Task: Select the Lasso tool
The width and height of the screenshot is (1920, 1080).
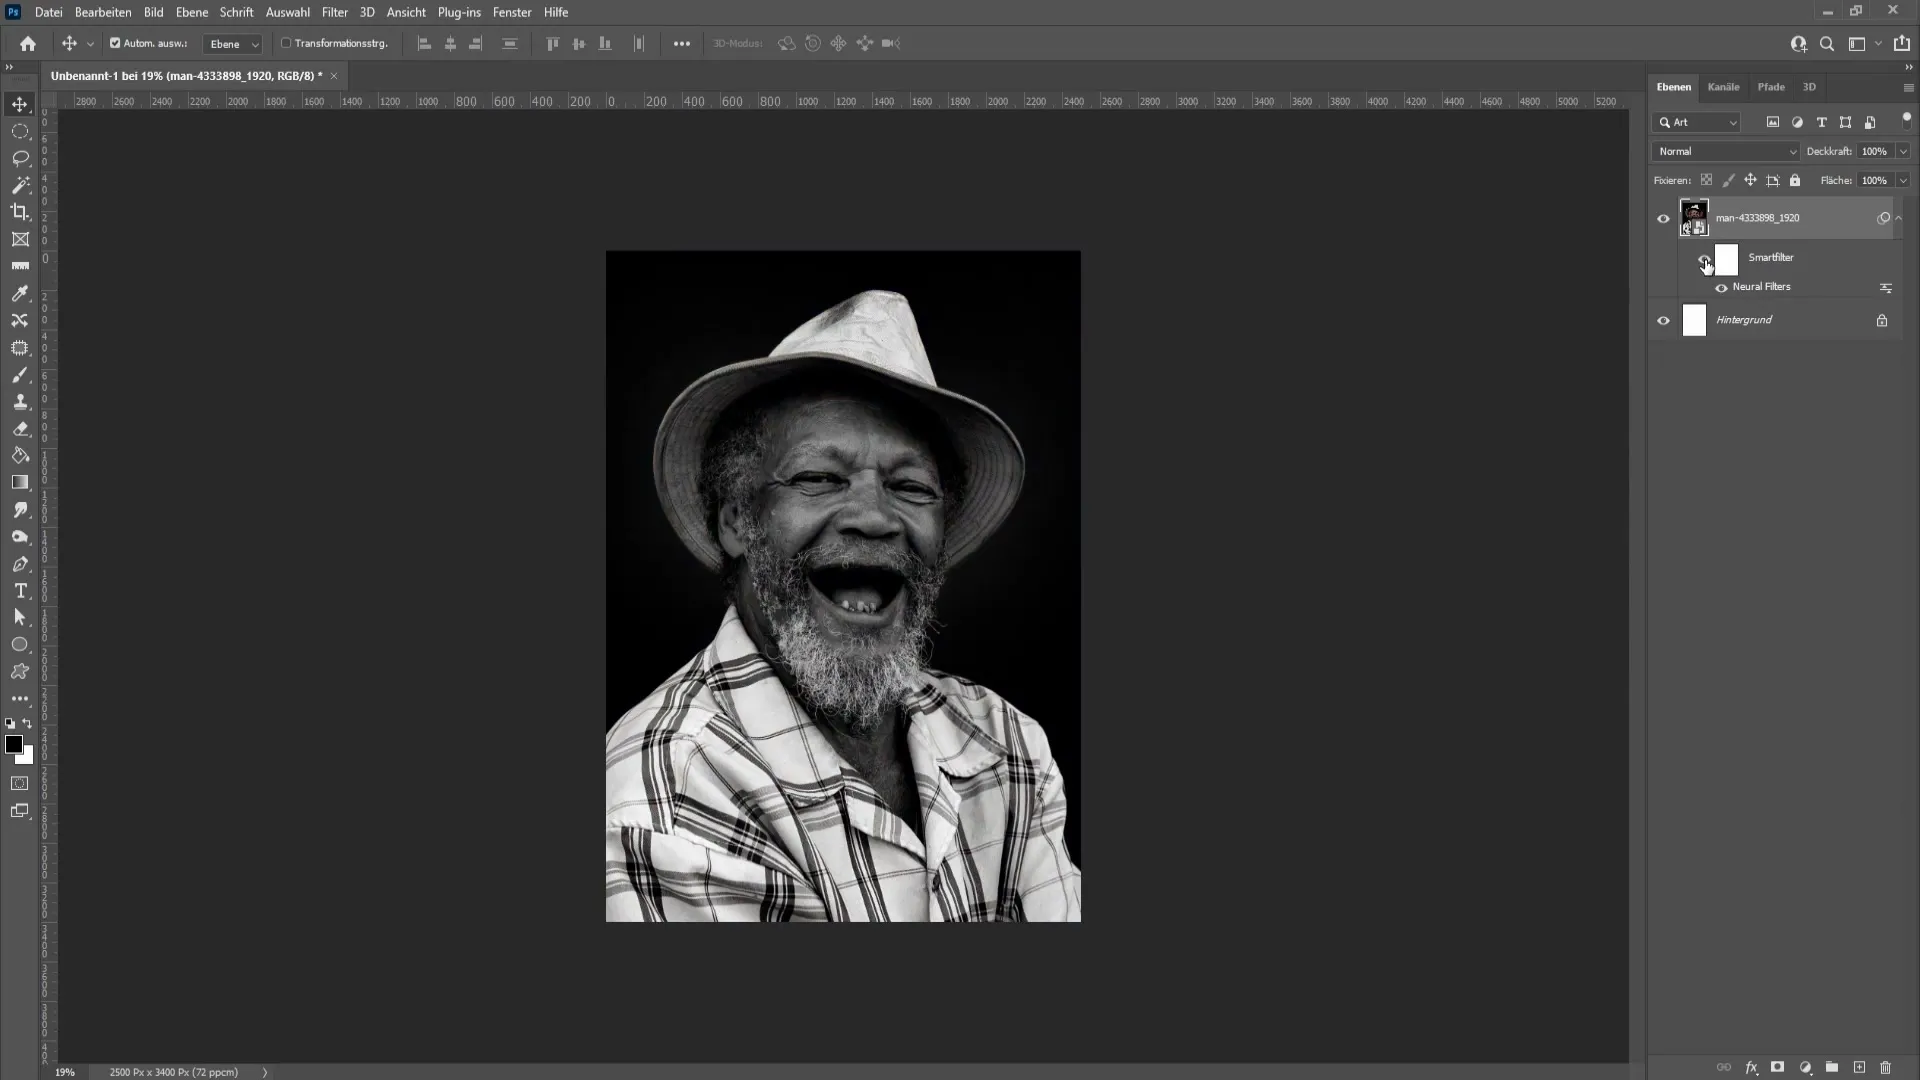Action: 20,157
